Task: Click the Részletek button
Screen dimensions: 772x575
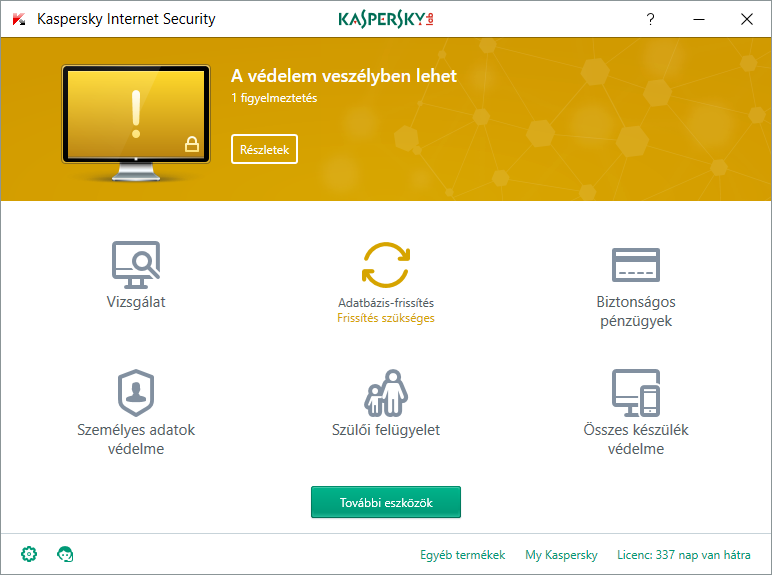Action: point(264,149)
